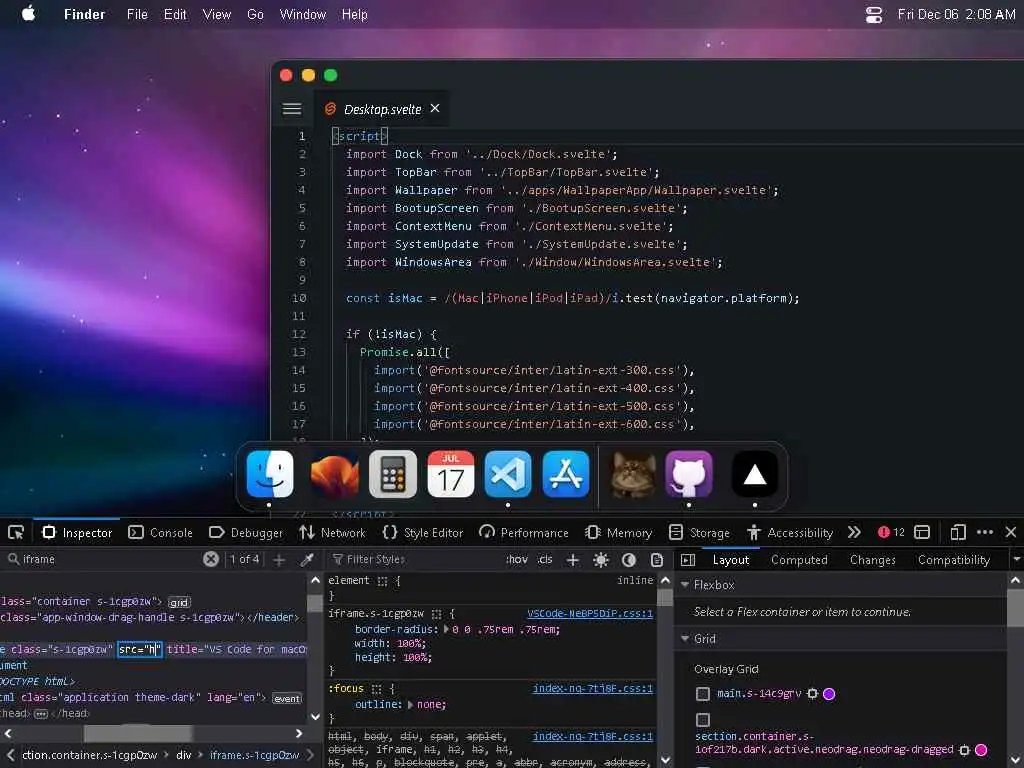This screenshot has height=768, width=1024.
Task: Open Calendar showing JUL 17
Action: pos(451,474)
